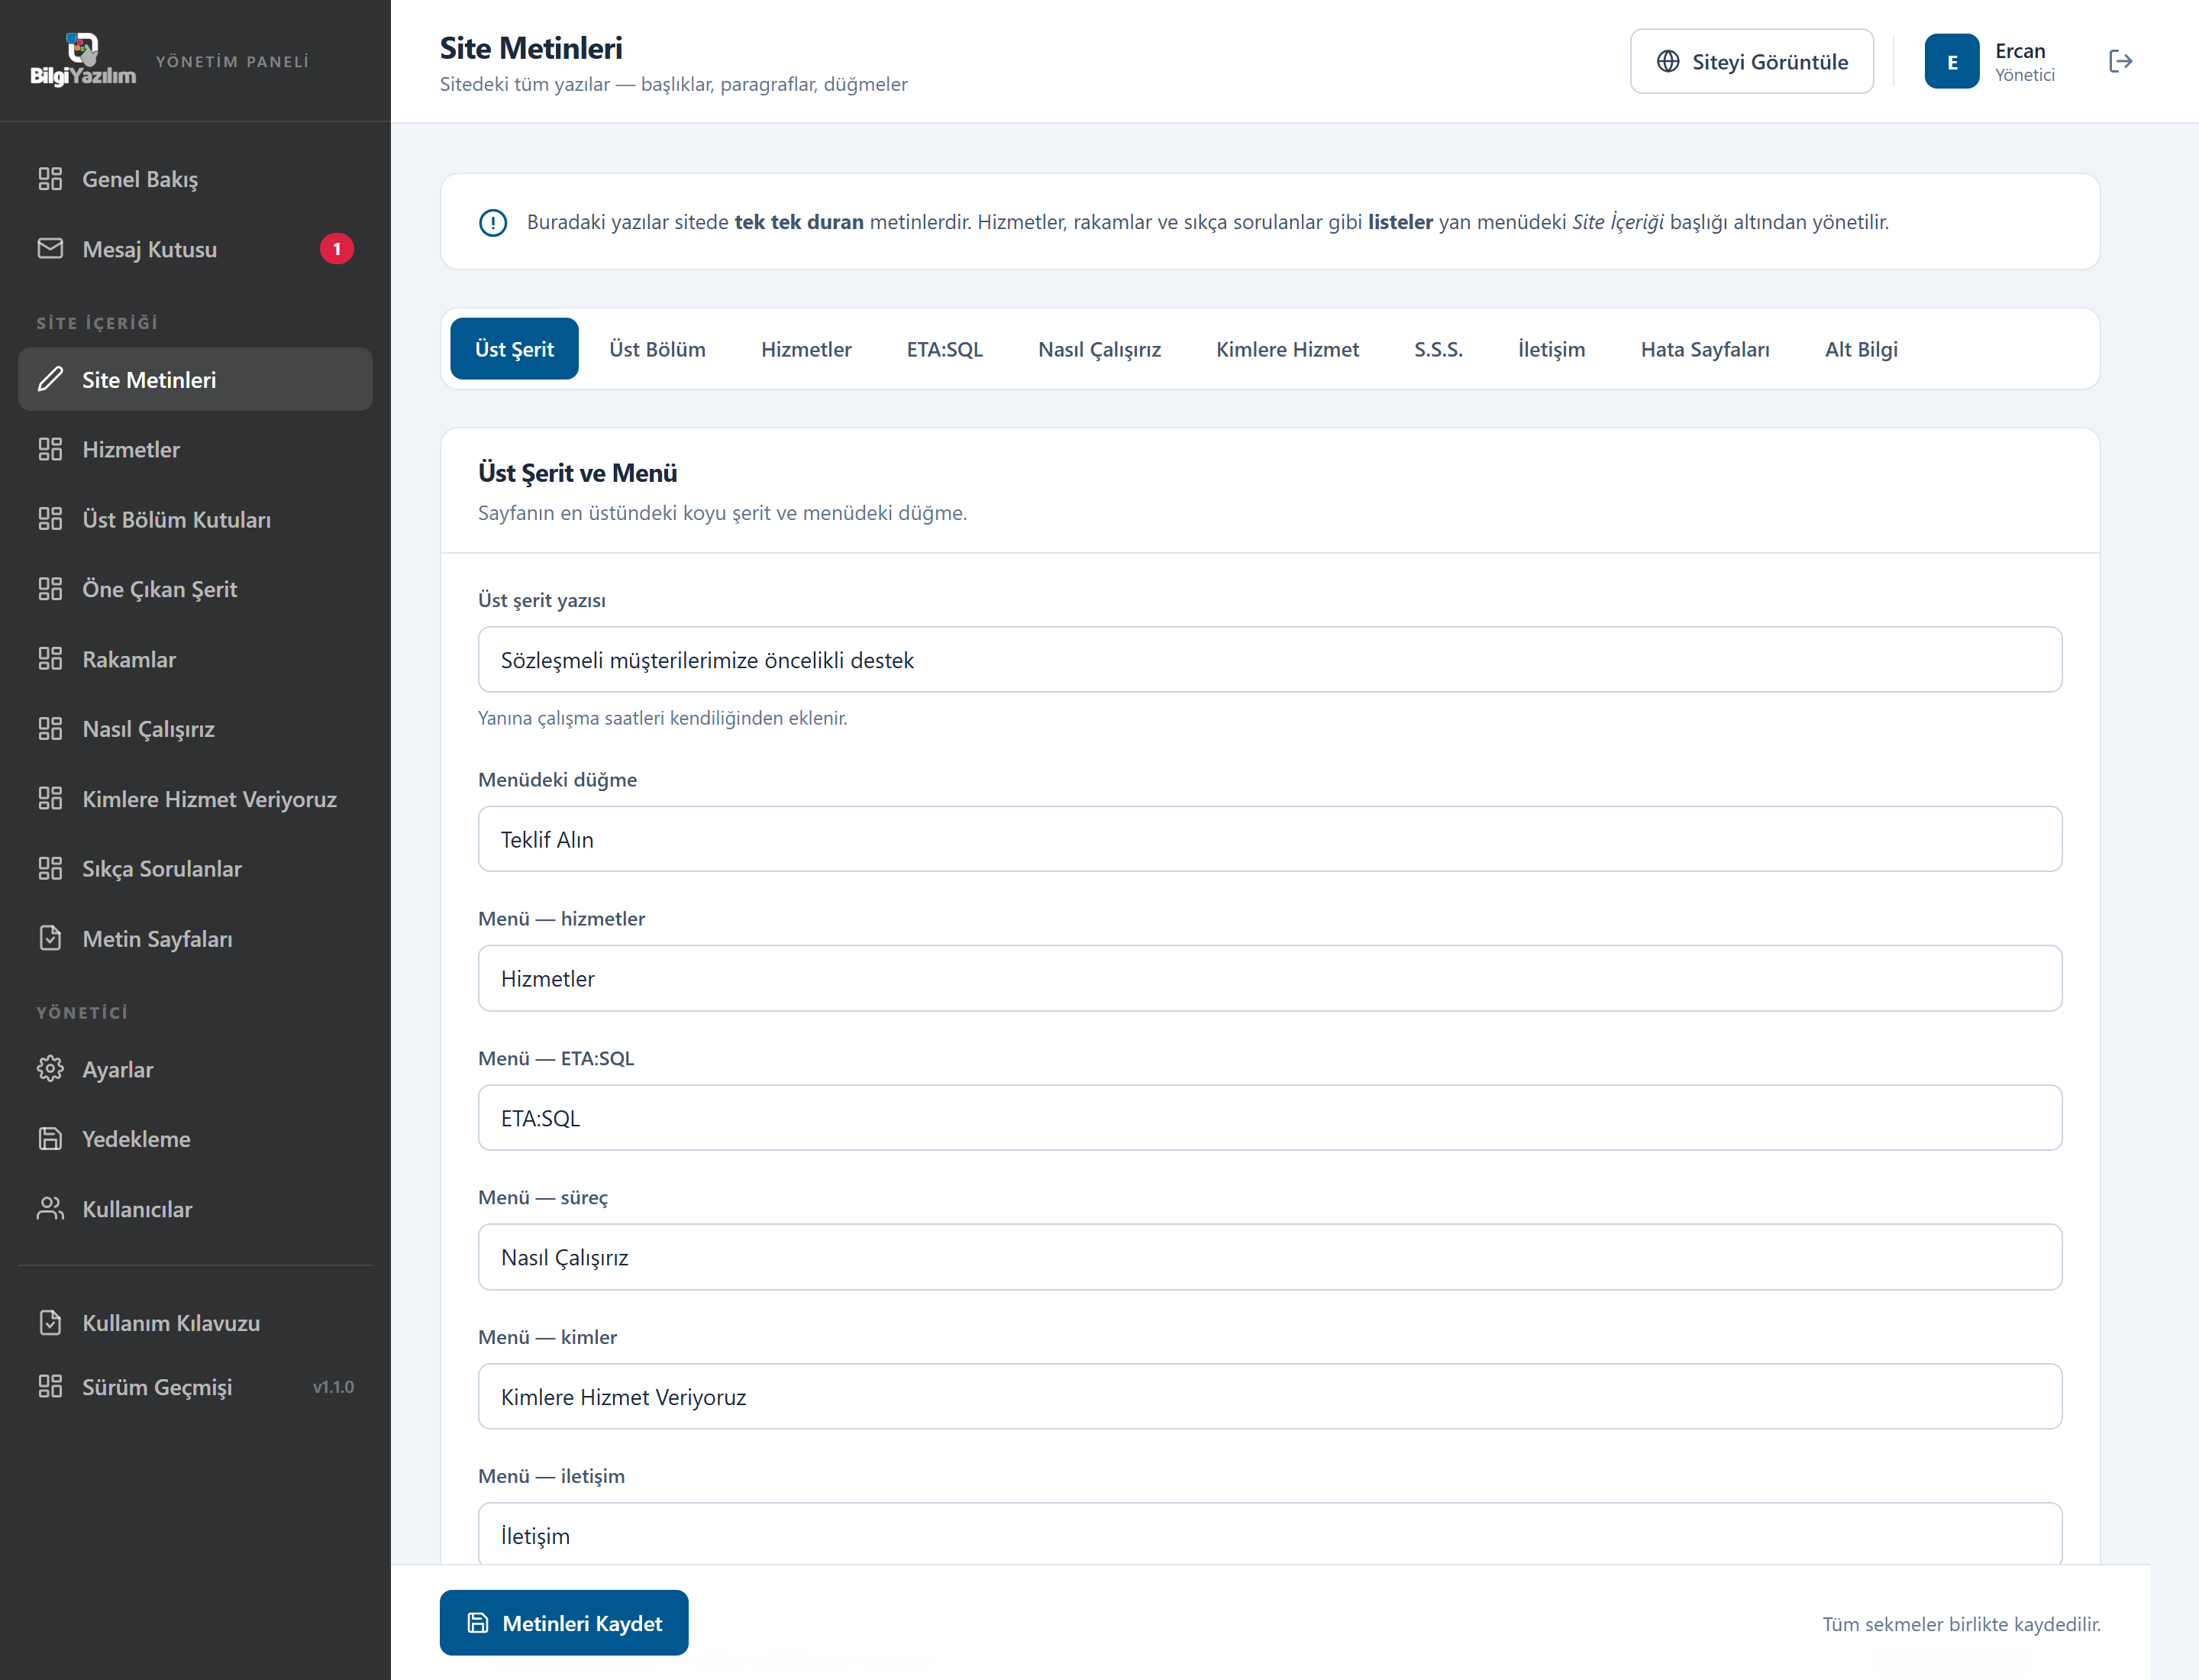
Task: Open Üst Bölüm Kutuları page
Action: pos(195,519)
